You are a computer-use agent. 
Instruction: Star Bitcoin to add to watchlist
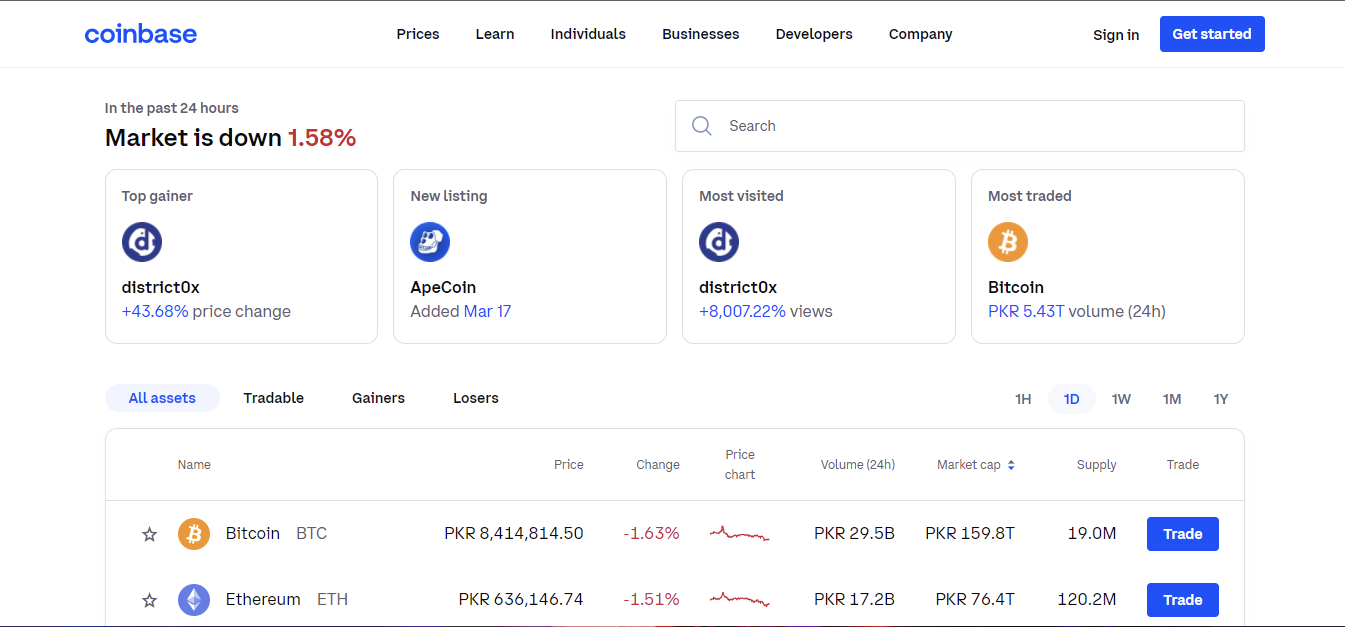pos(150,534)
